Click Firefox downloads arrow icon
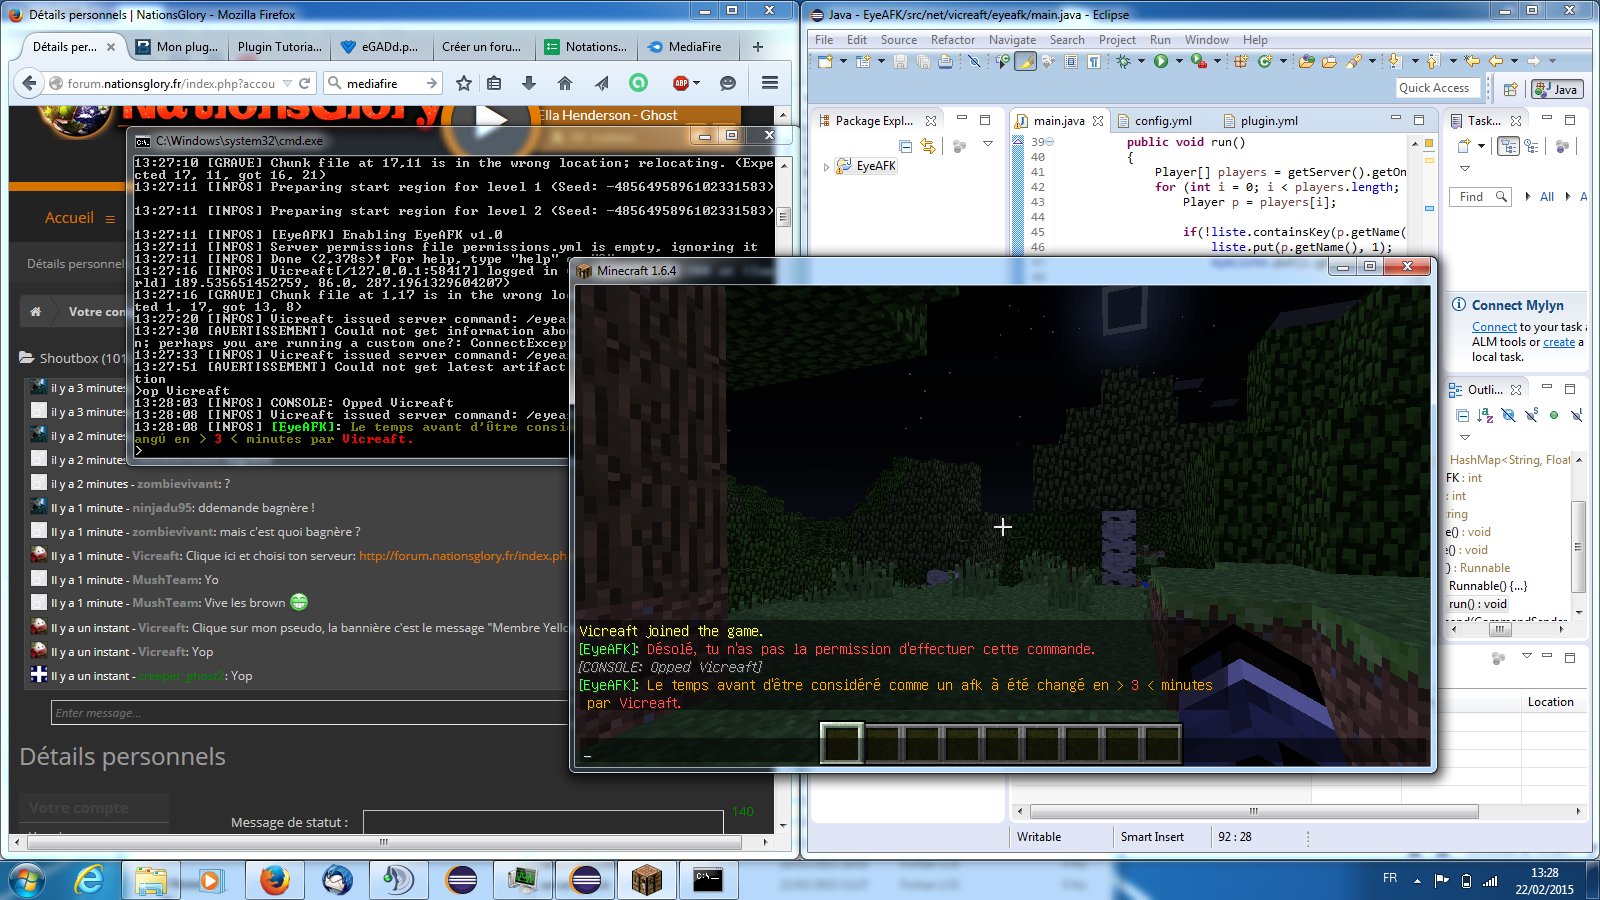 529,83
